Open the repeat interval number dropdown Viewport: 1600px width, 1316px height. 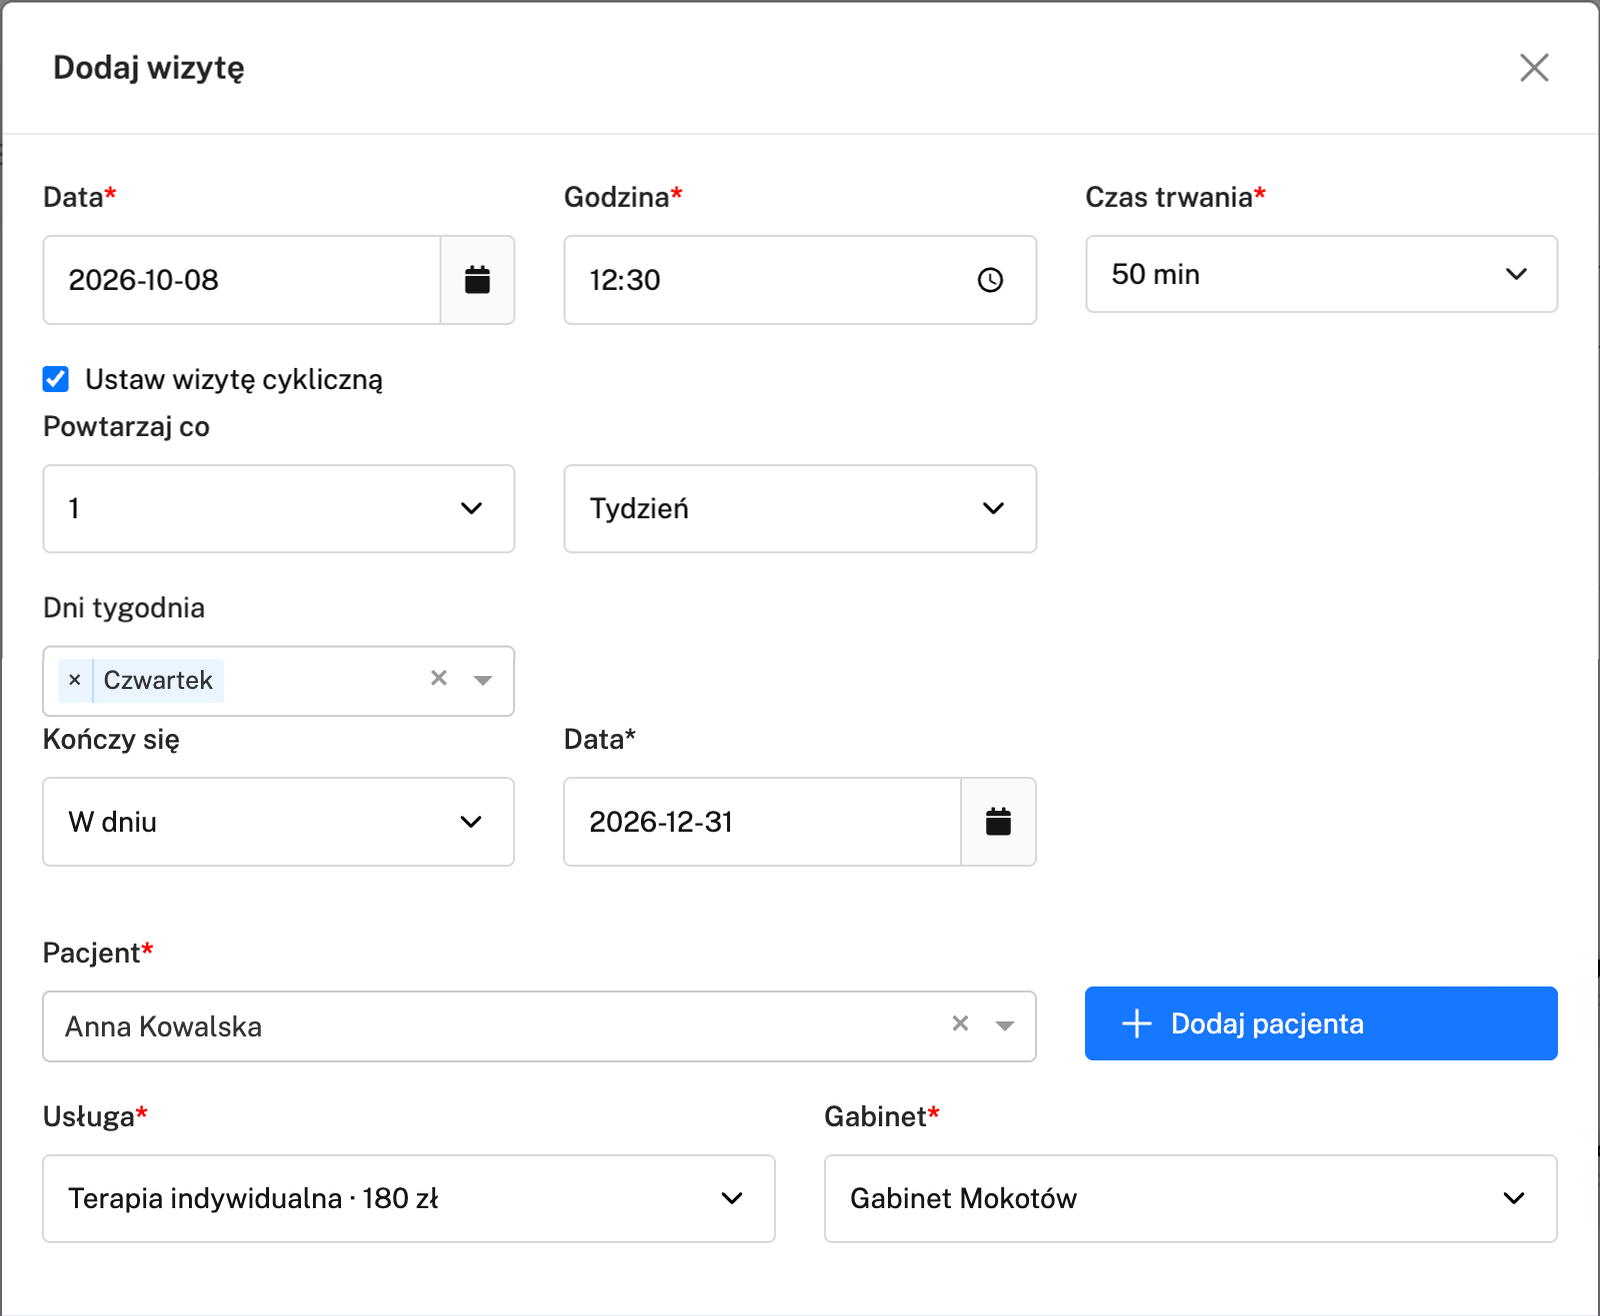pos(278,508)
